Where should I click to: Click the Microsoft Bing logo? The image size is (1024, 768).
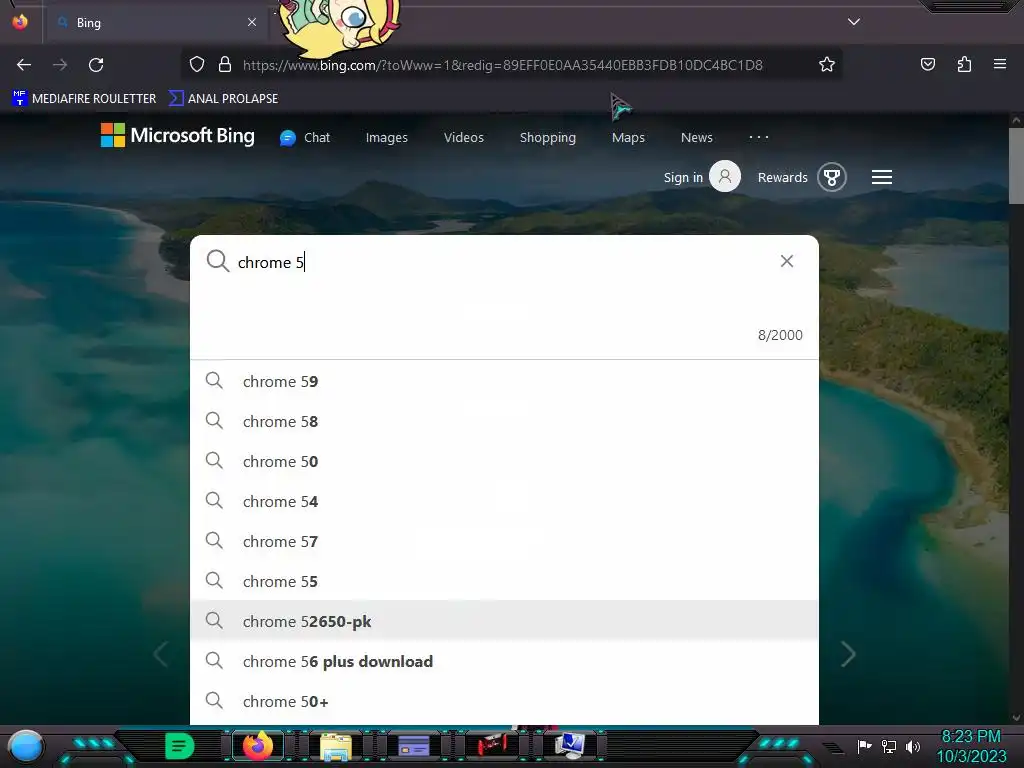click(178, 135)
